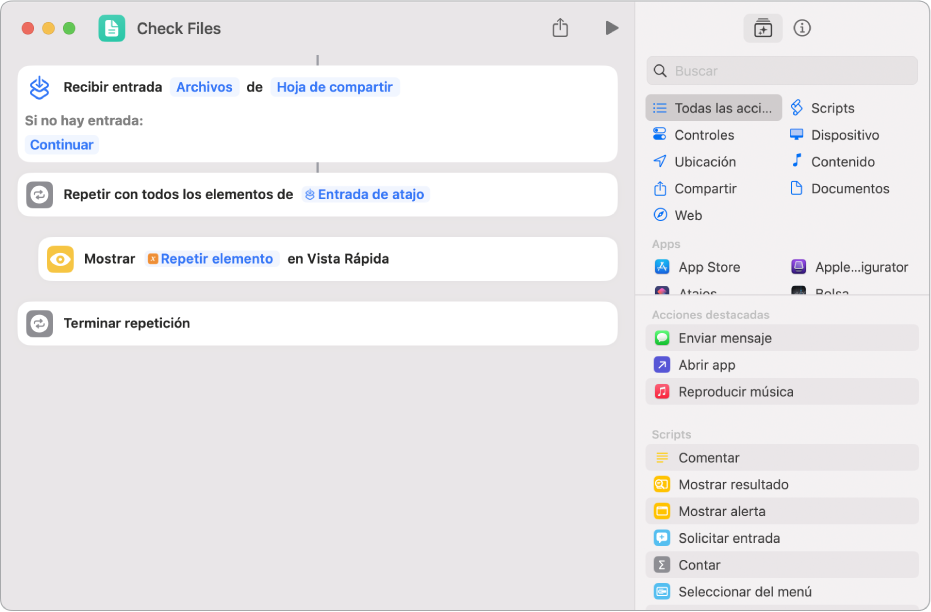Select the App Store app entry
This screenshot has height=612, width=931.
(x=708, y=267)
